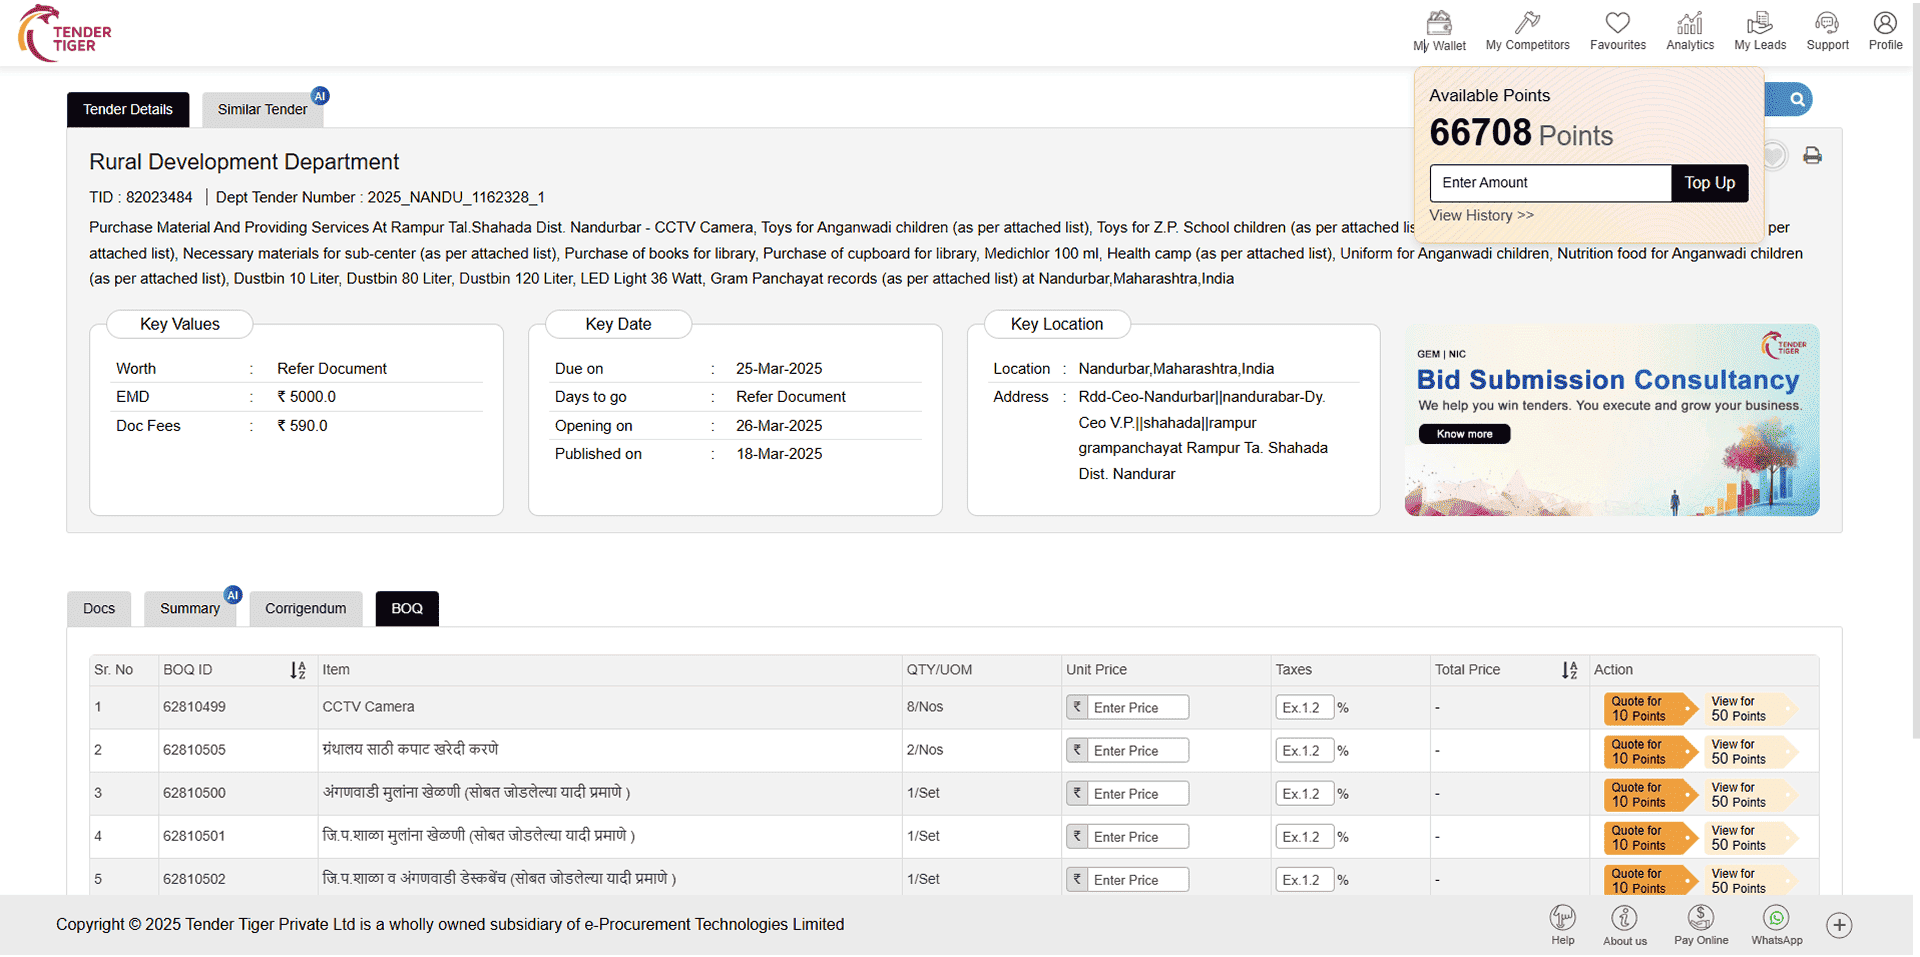Open the Corrigendum tab

(305, 608)
